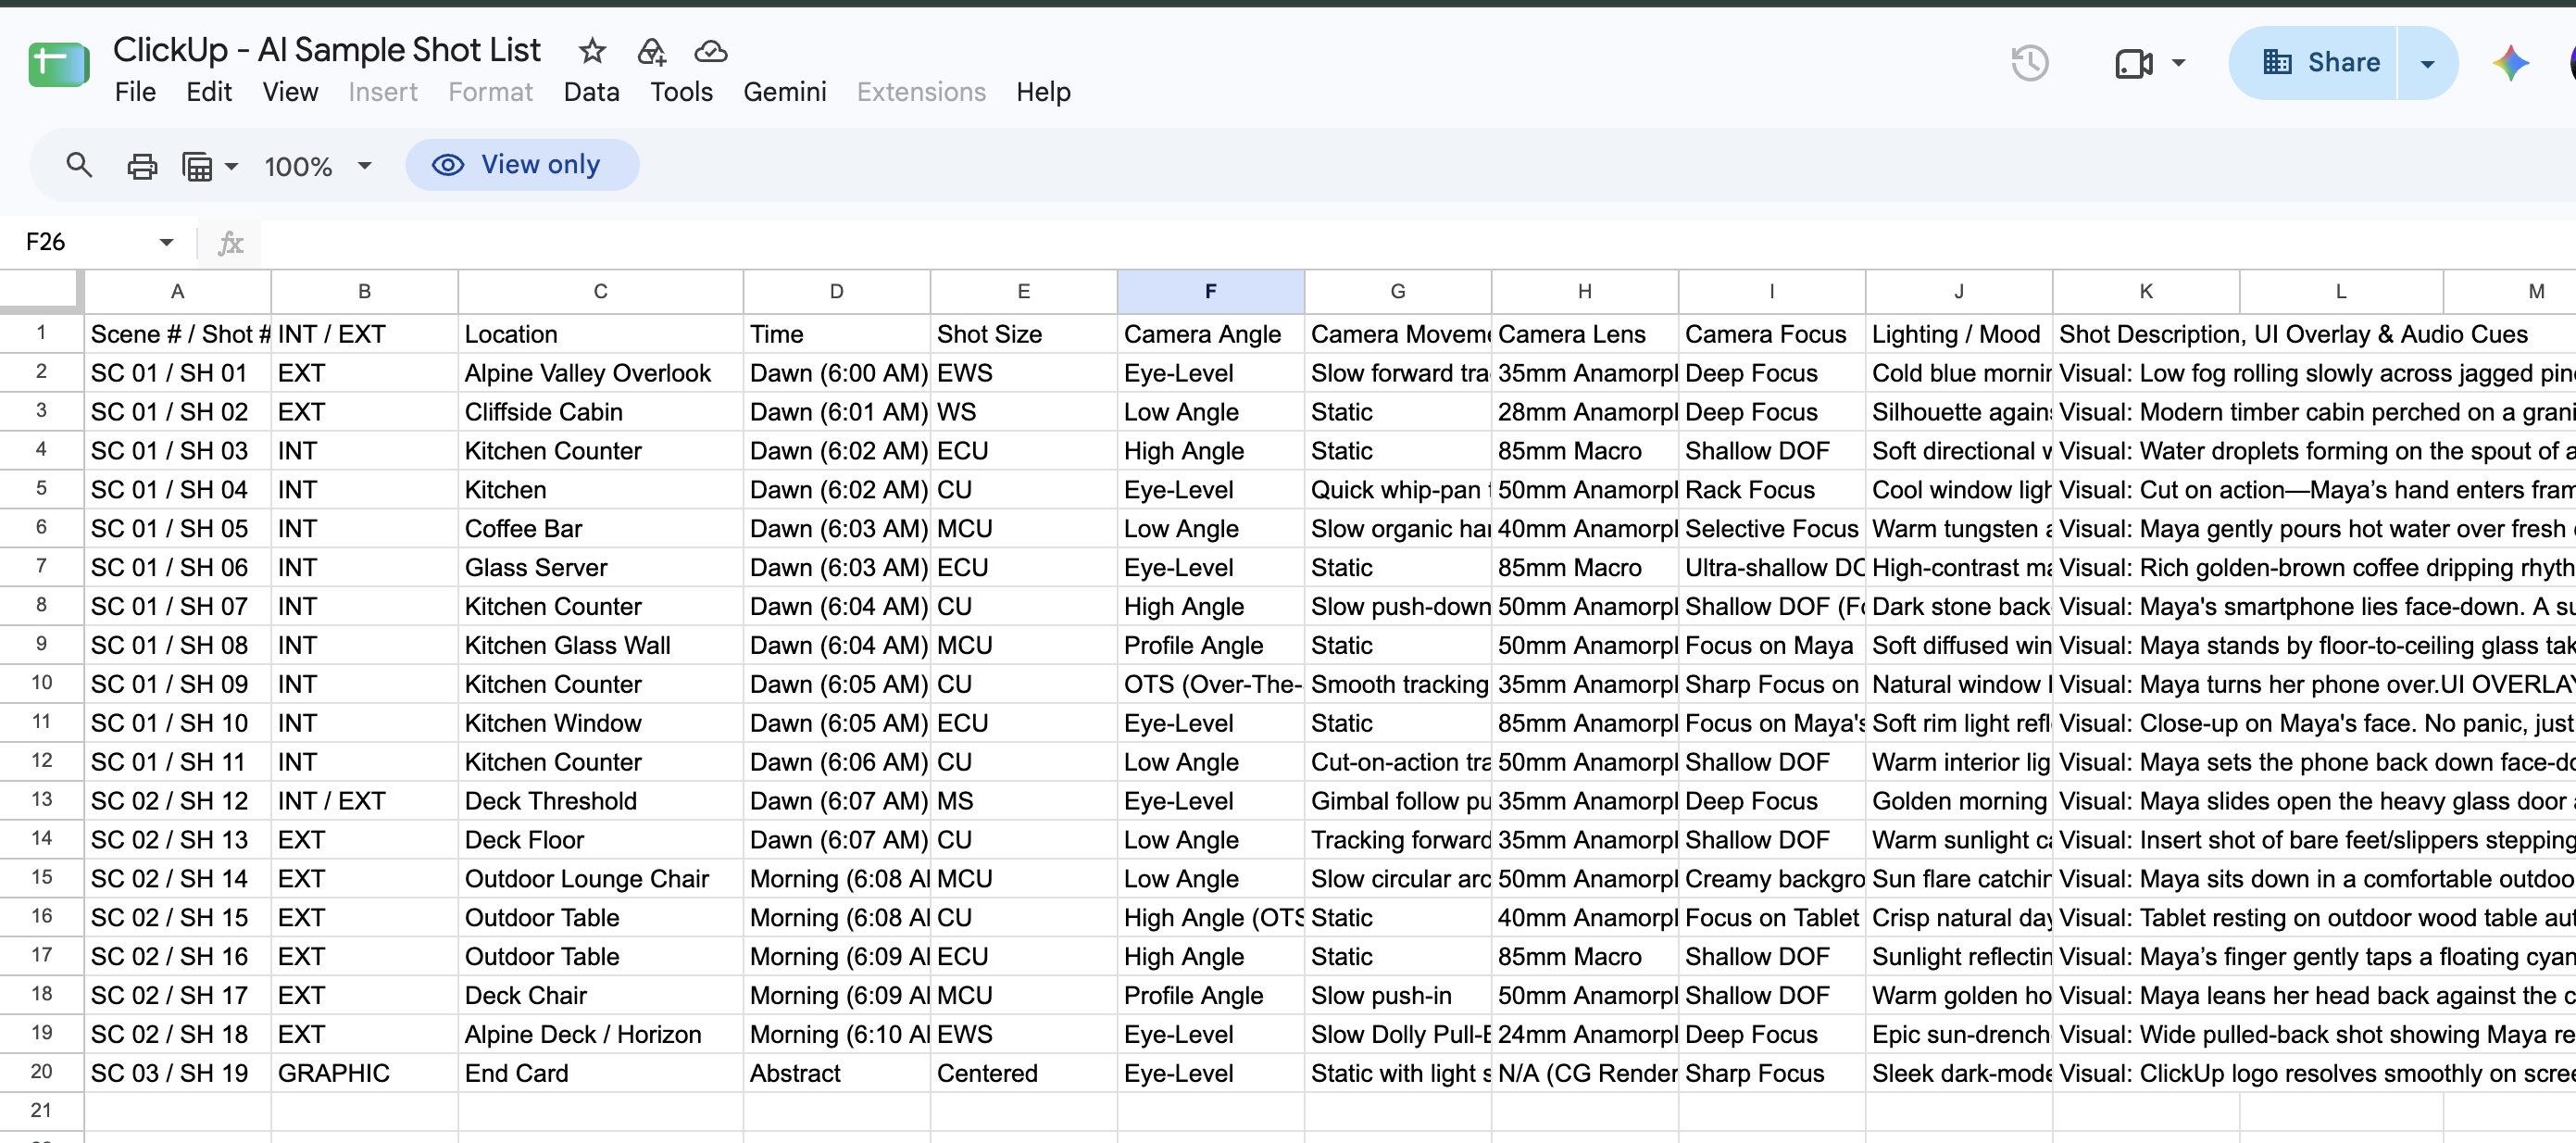Click cell "Alpine Valley Overlook"
Screen dimensions: 2576x1143
[x=600, y=373]
